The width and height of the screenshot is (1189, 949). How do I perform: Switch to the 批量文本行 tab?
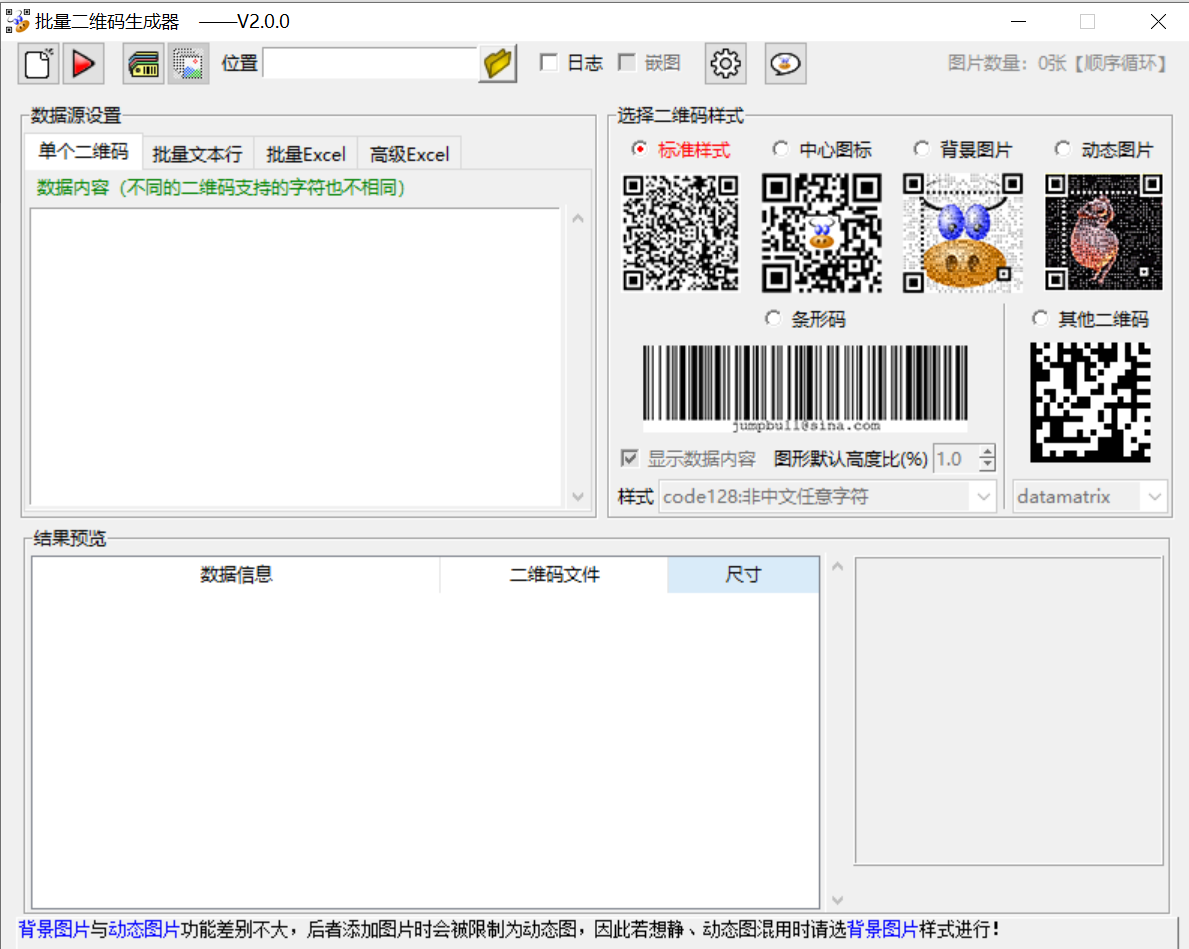(197, 153)
